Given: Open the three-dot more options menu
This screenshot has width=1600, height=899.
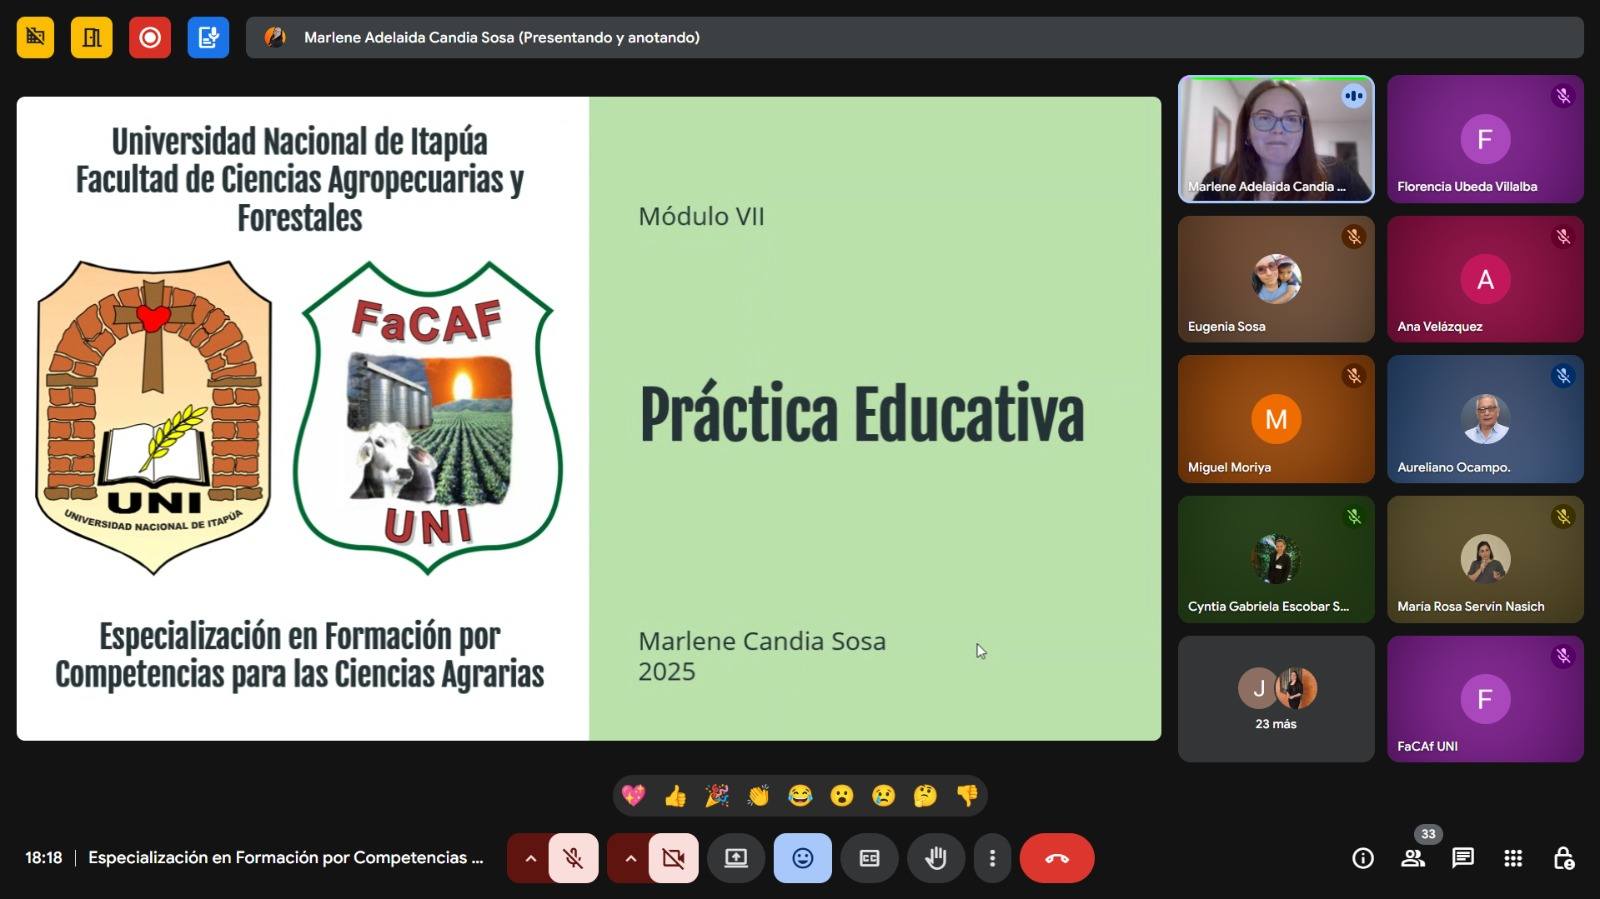Looking at the screenshot, I should click(992, 858).
